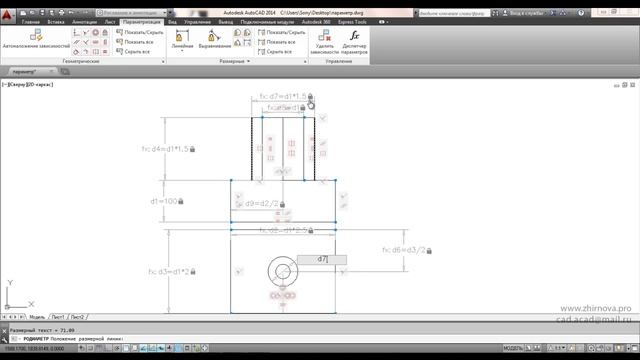Click Скрыть все in the Геометрические panel

tap(133, 52)
